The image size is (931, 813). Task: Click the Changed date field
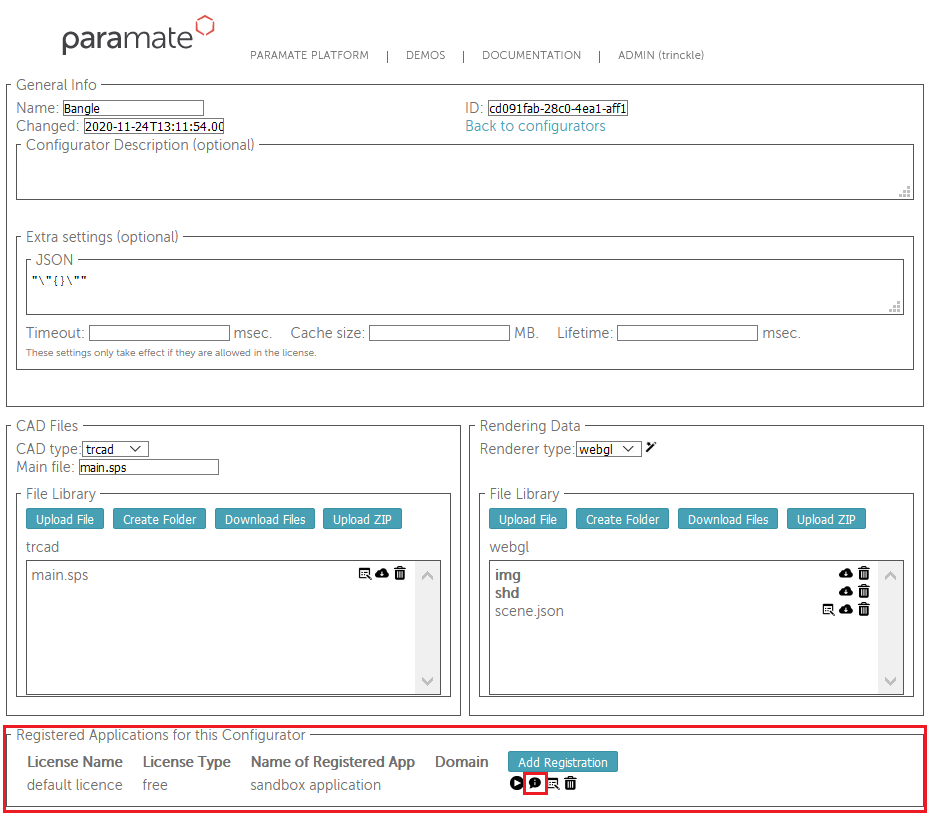(x=154, y=126)
